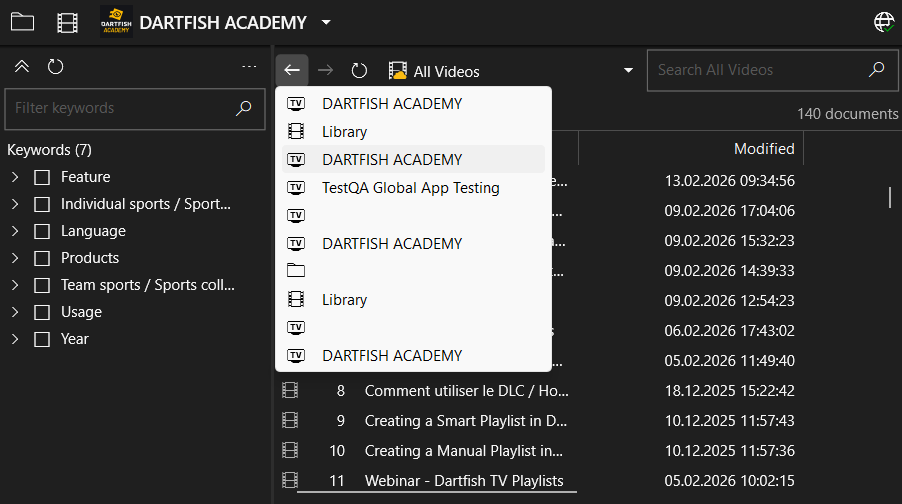This screenshot has width=902, height=504.
Task: Click modified date 13.02.2026 09:34:56
Action: (x=729, y=181)
